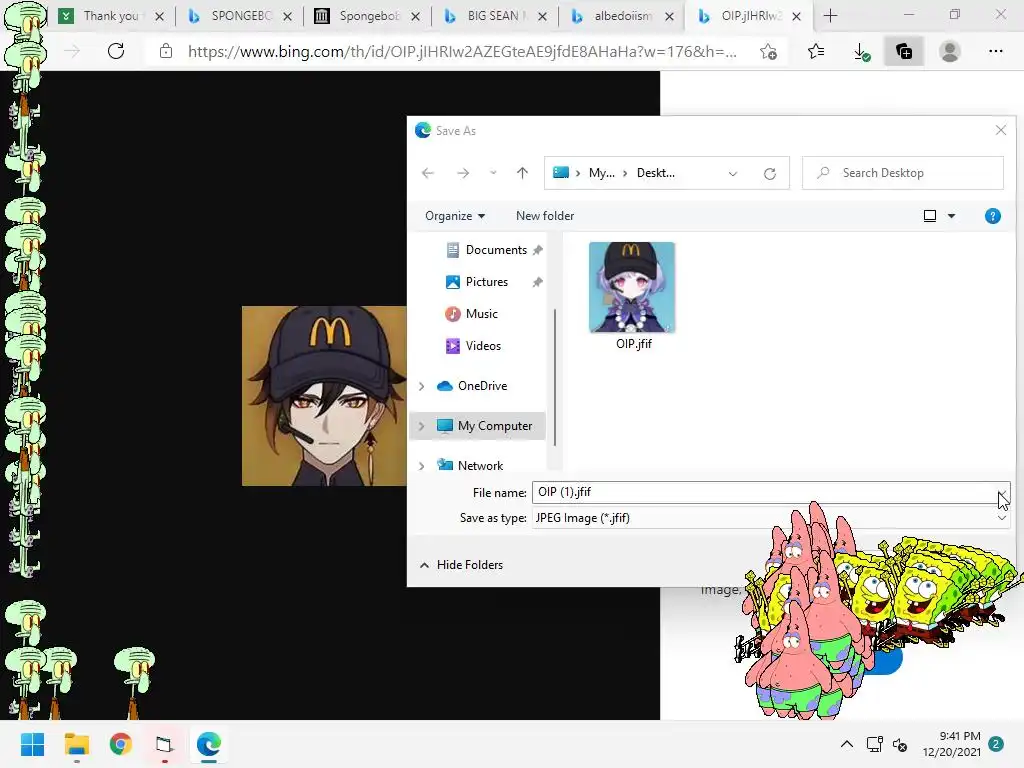Click the Search Desktop field

pos(903,173)
